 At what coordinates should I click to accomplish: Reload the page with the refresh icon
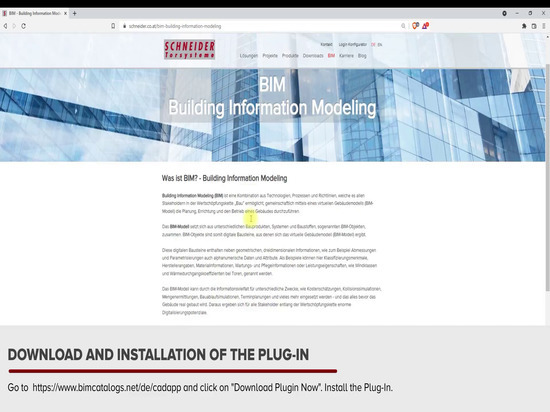(x=24, y=26)
